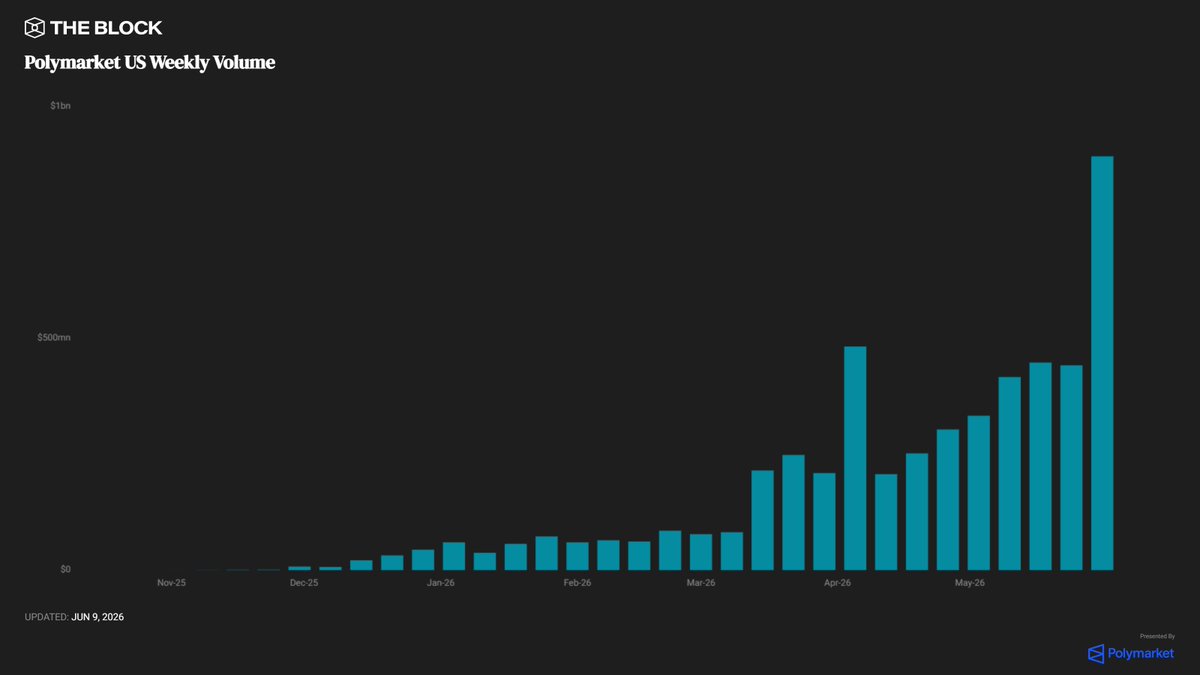Viewport: 1200px width, 675px height.
Task: Click "THE BLOCK" brand name text
Action: [x=107, y=28]
